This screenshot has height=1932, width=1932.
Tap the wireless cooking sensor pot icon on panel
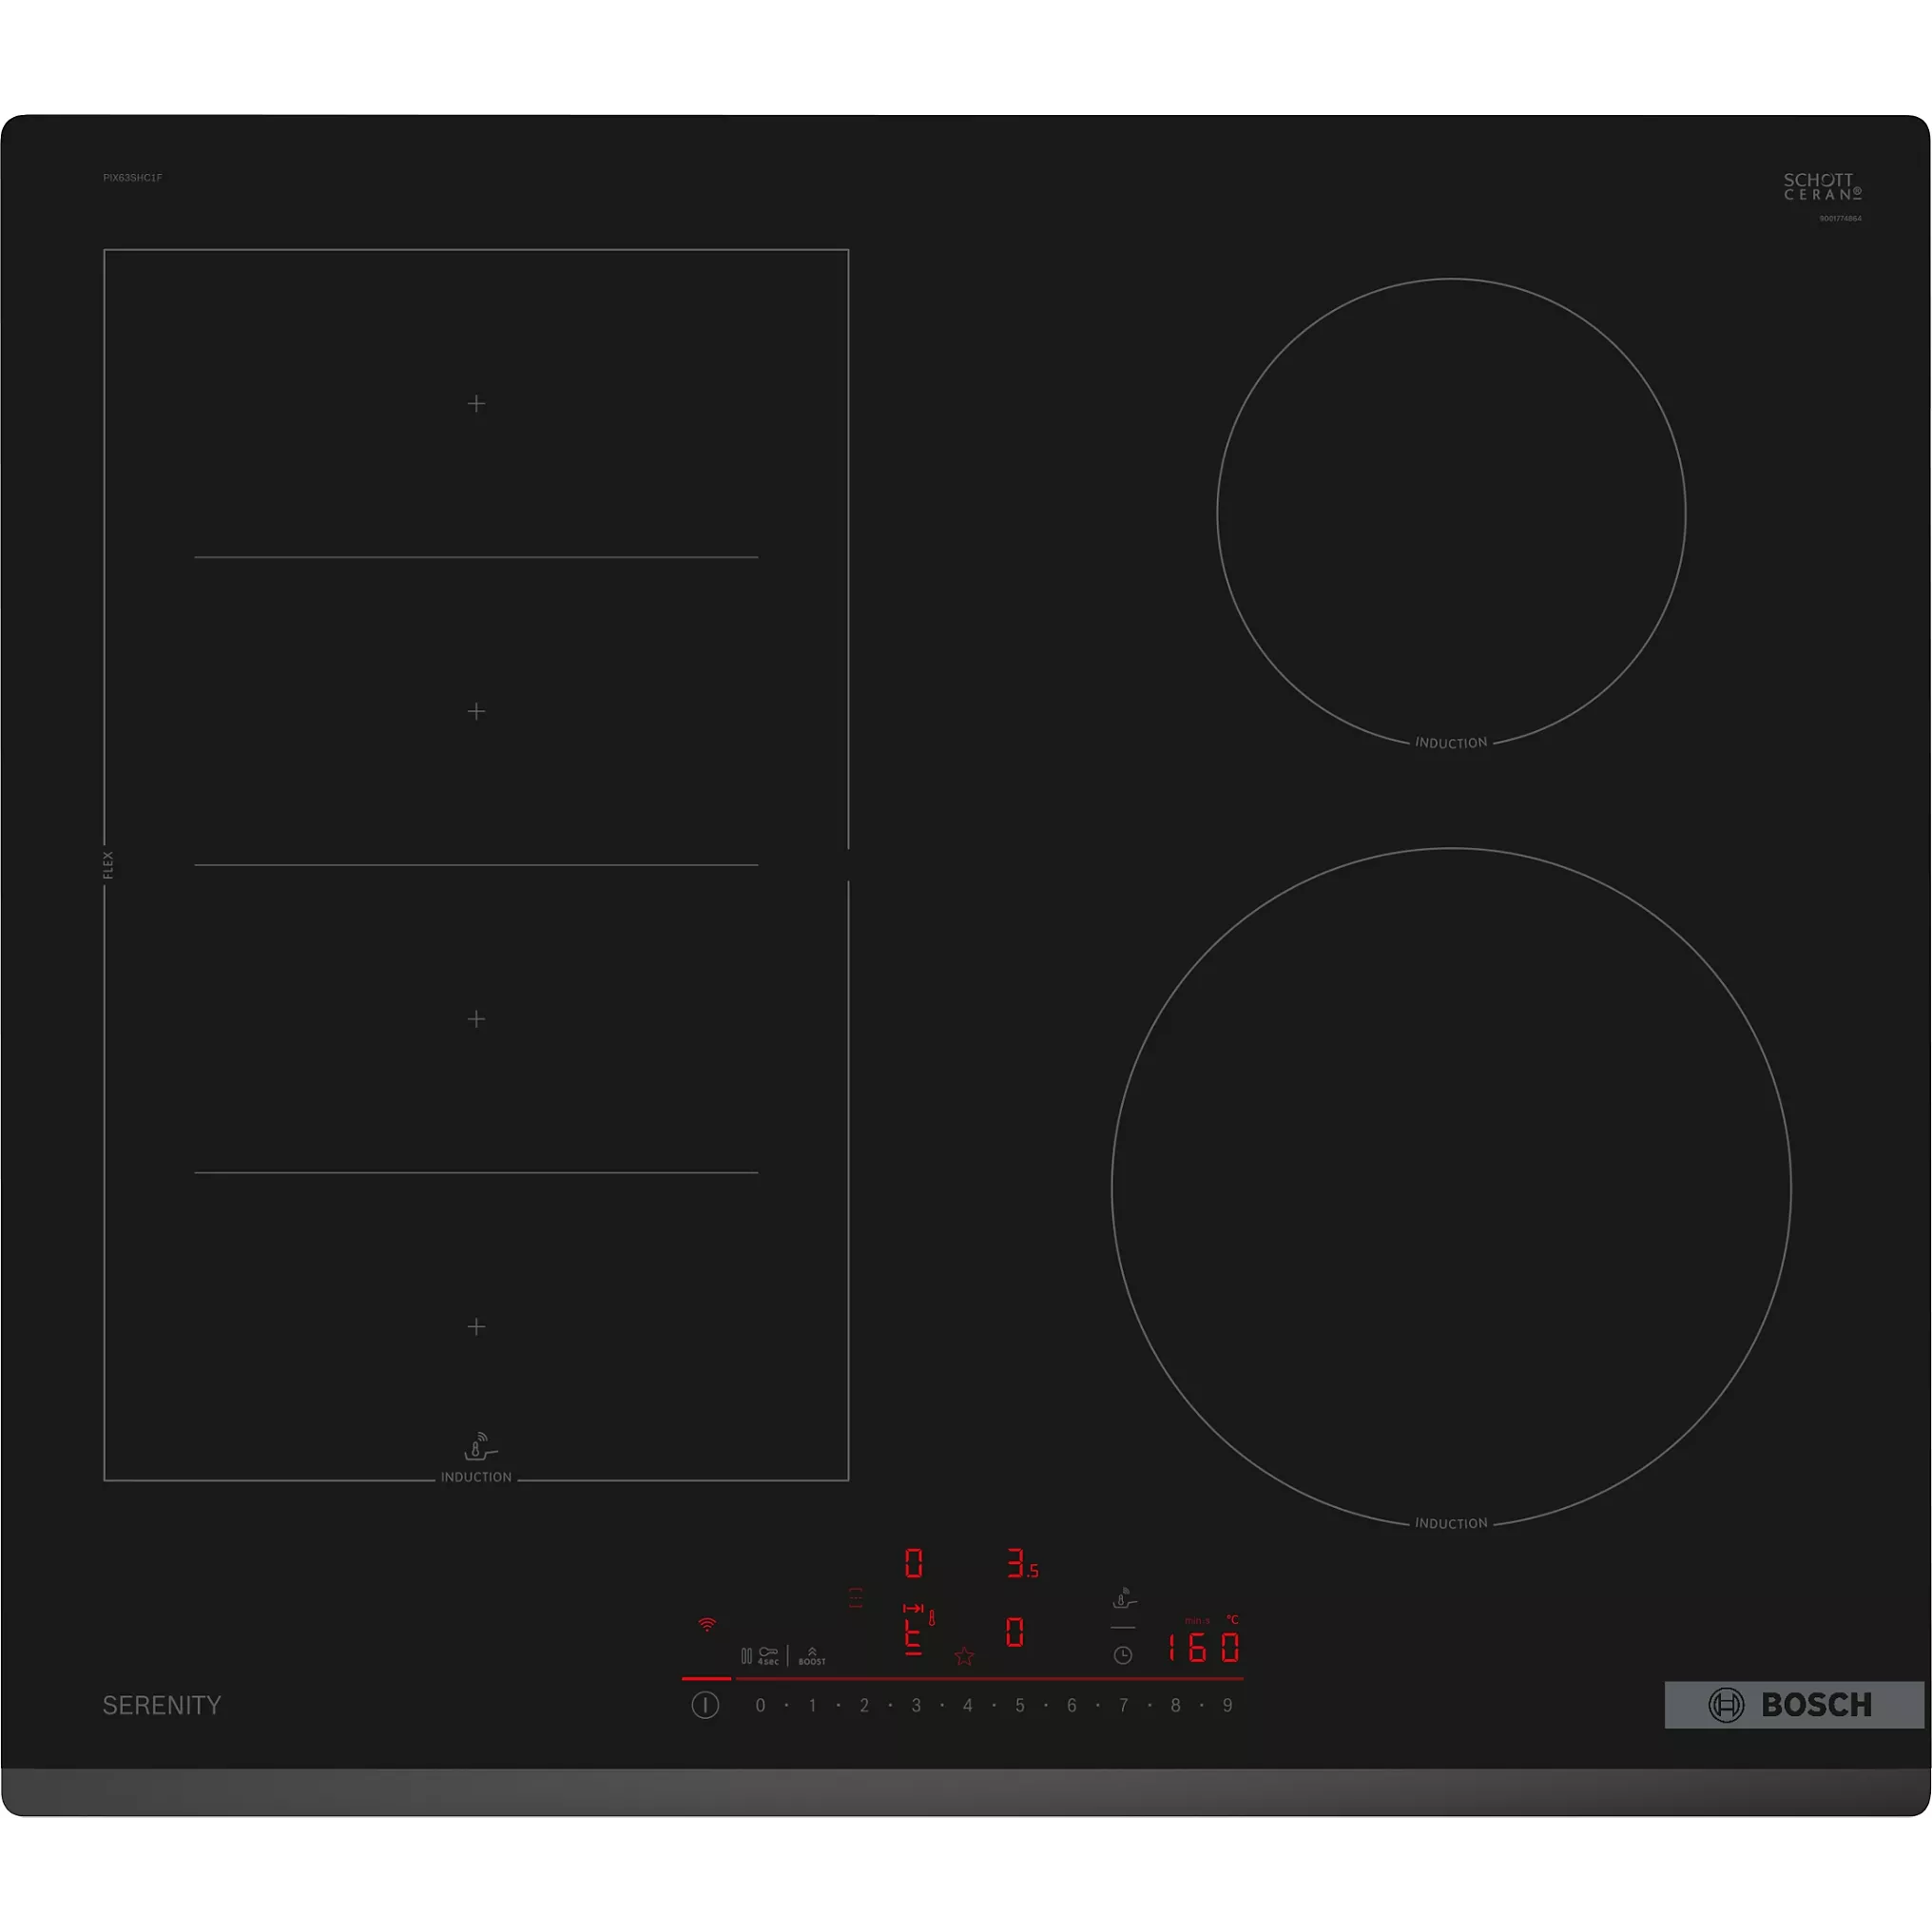click(1124, 1598)
